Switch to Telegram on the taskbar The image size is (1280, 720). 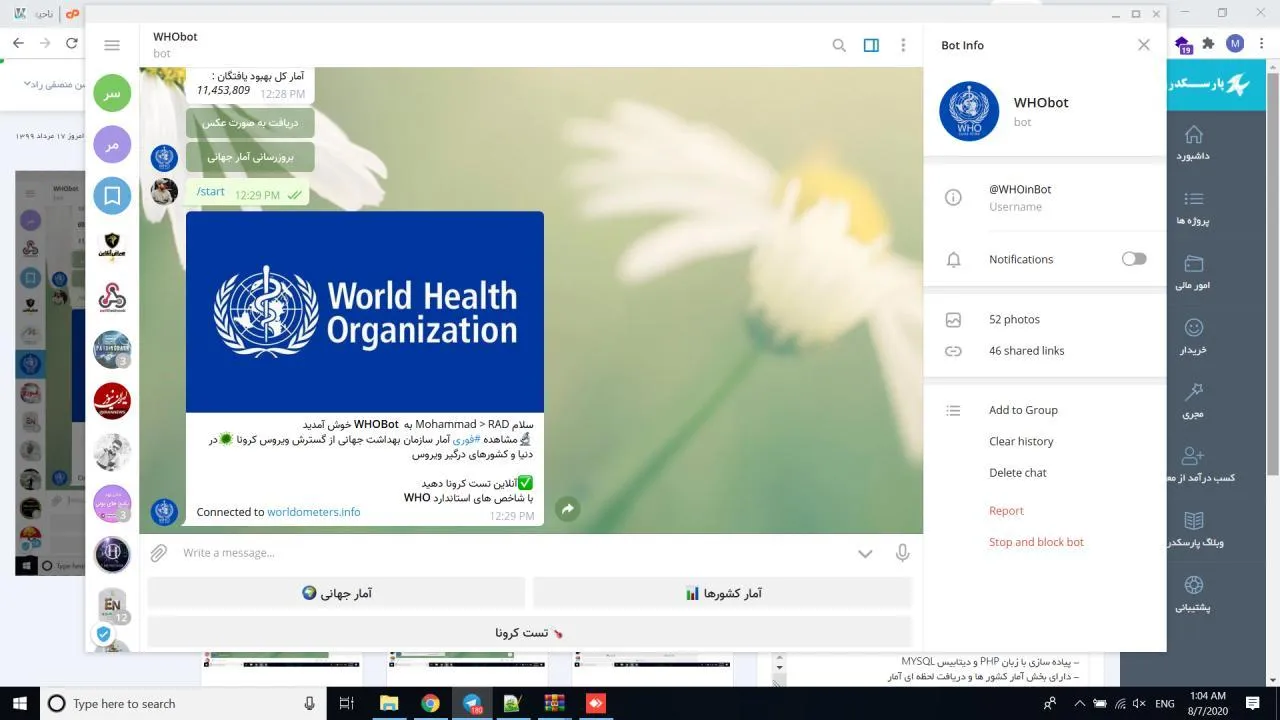pos(471,703)
